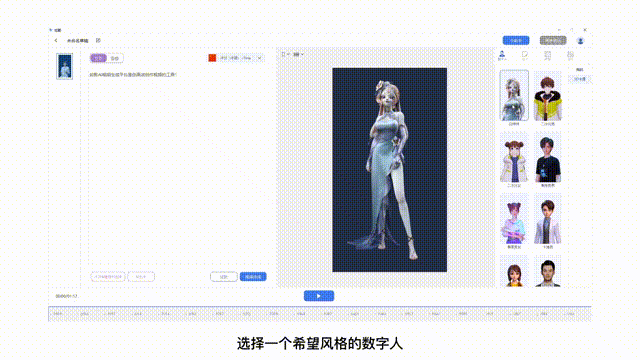The height and width of the screenshot is (360, 640).
Task: Open the digital human panel tab icon
Action: pos(502,55)
